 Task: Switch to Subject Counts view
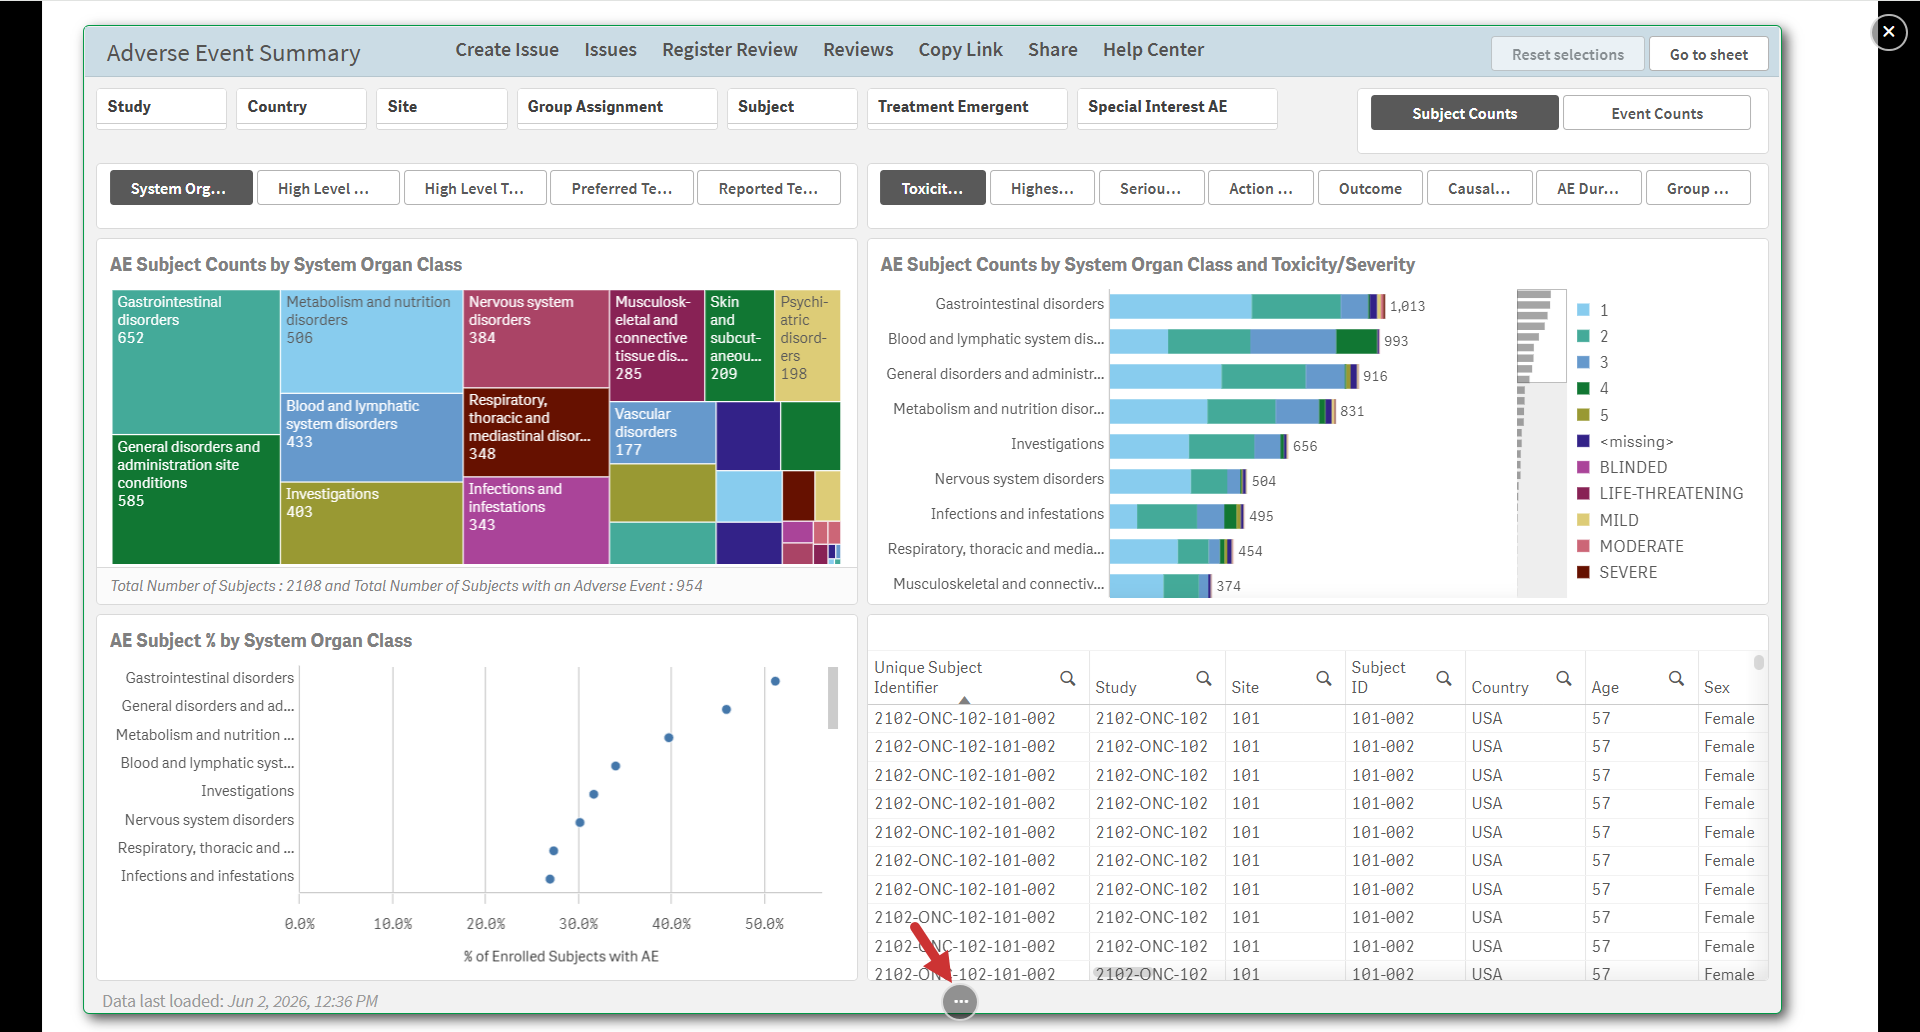coord(1464,113)
